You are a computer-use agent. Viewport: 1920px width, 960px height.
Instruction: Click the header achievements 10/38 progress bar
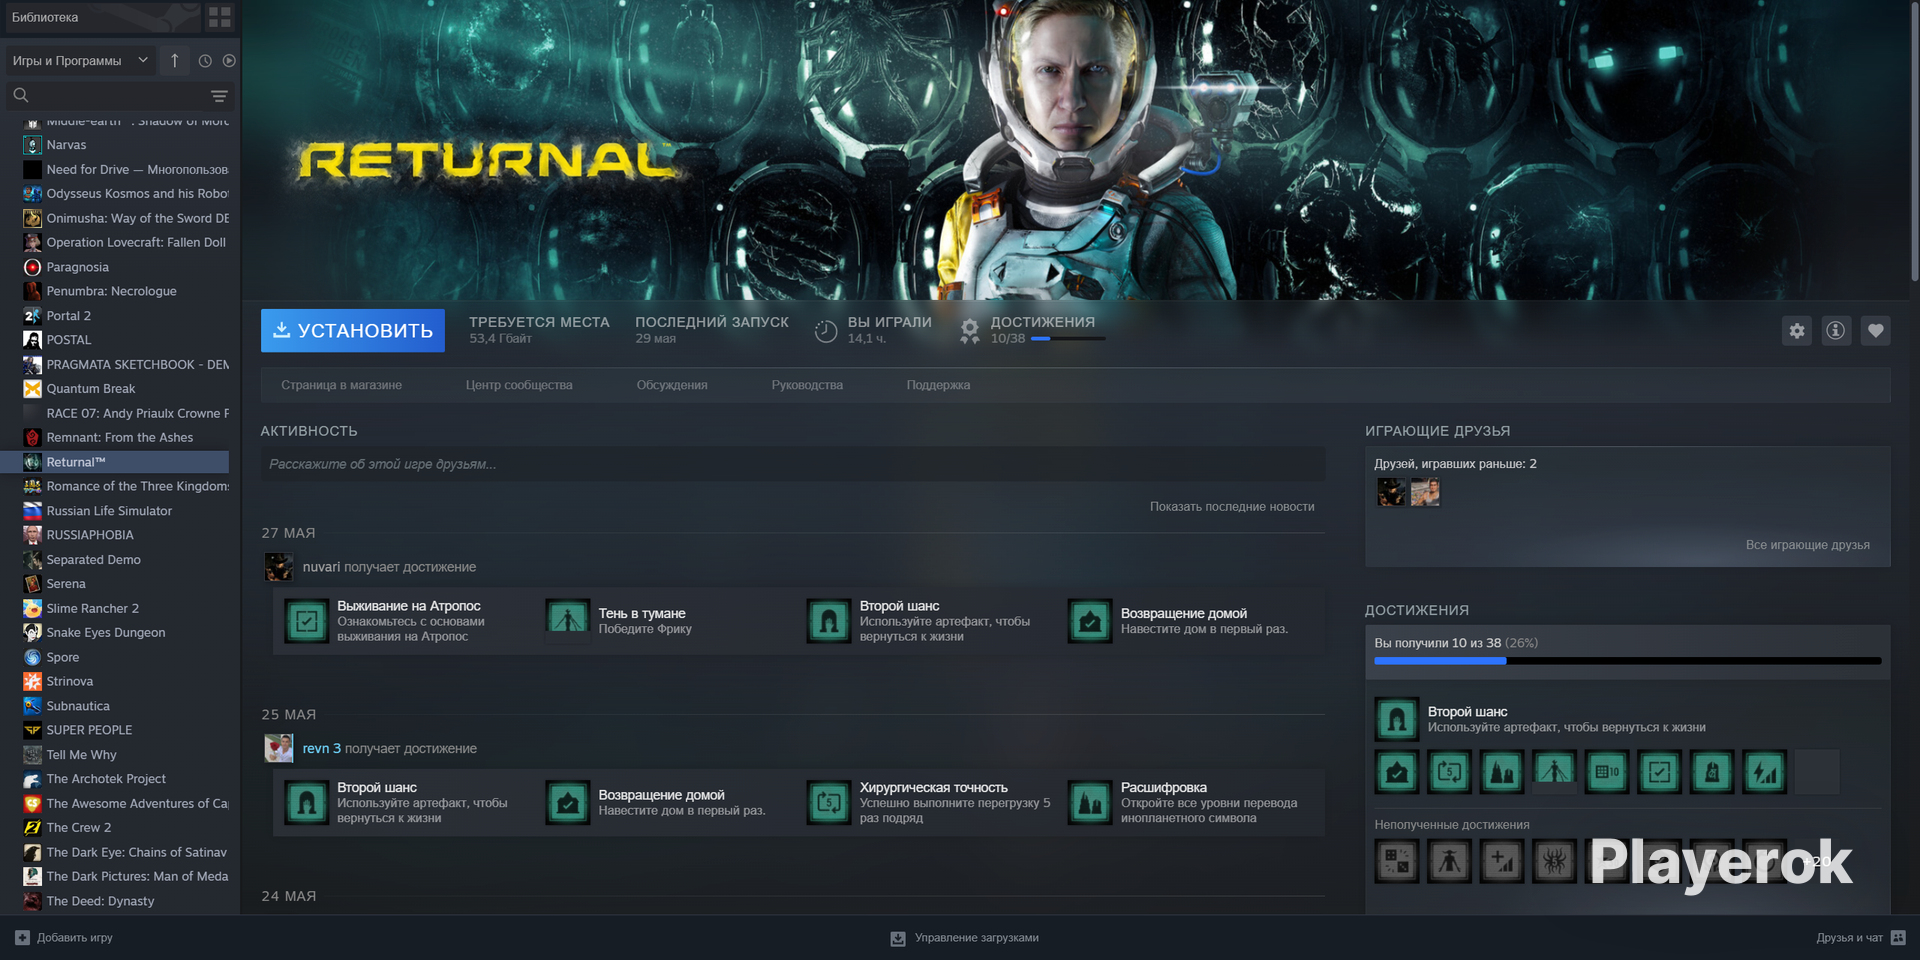pyautogui.click(x=1068, y=339)
